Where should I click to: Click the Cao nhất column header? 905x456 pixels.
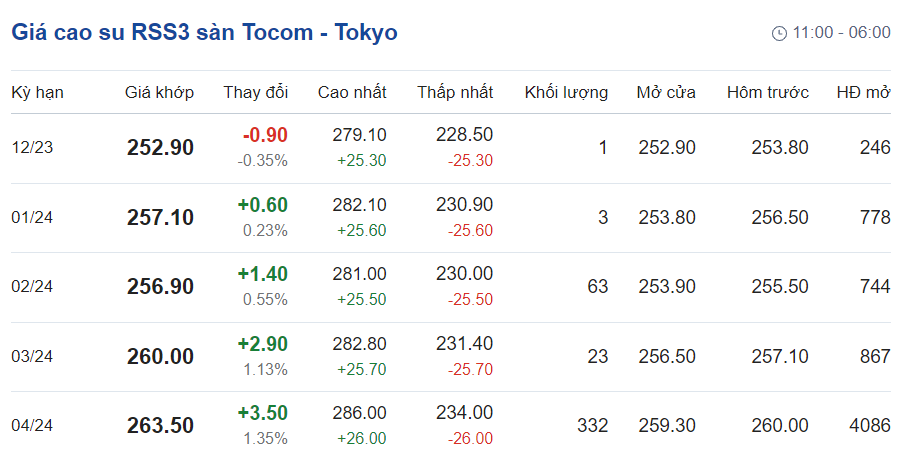[x=352, y=93]
